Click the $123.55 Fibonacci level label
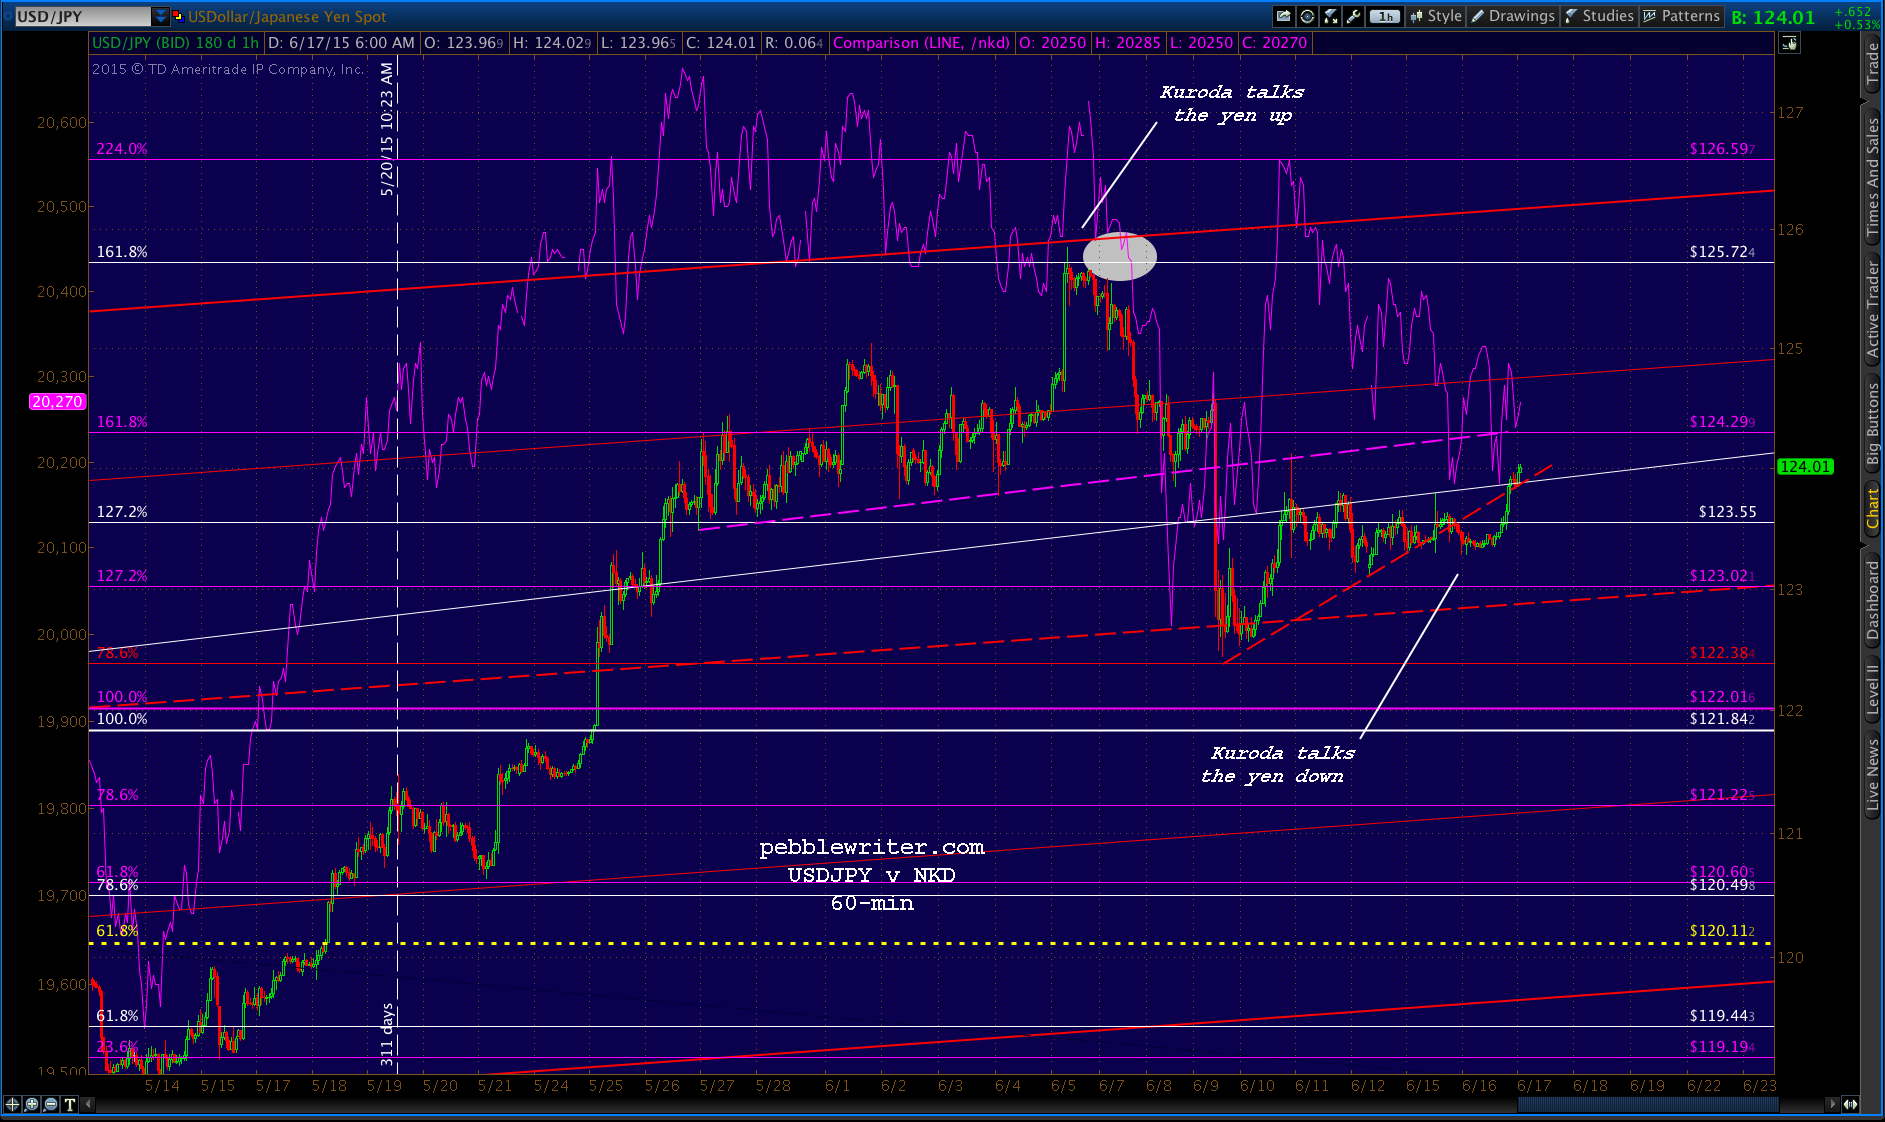Viewport: 1885px width, 1122px height. coord(1727,512)
